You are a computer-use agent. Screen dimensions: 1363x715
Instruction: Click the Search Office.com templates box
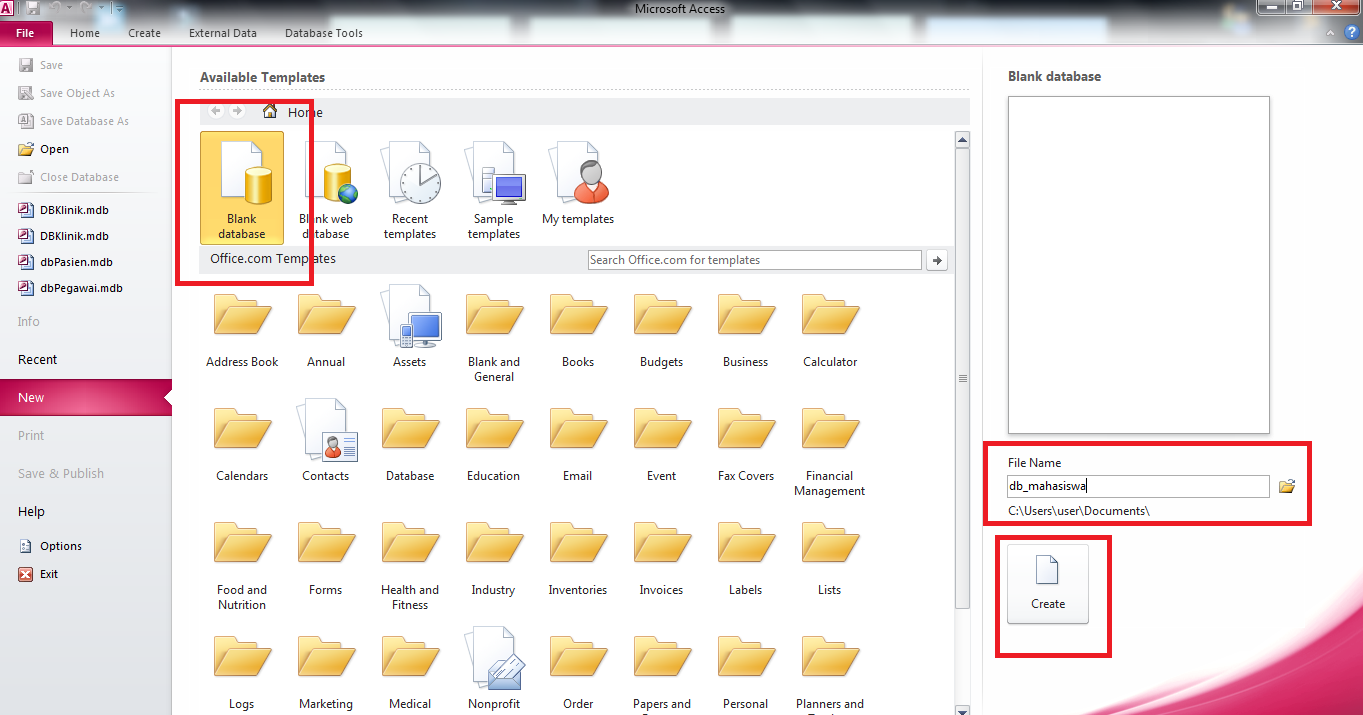(x=755, y=260)
